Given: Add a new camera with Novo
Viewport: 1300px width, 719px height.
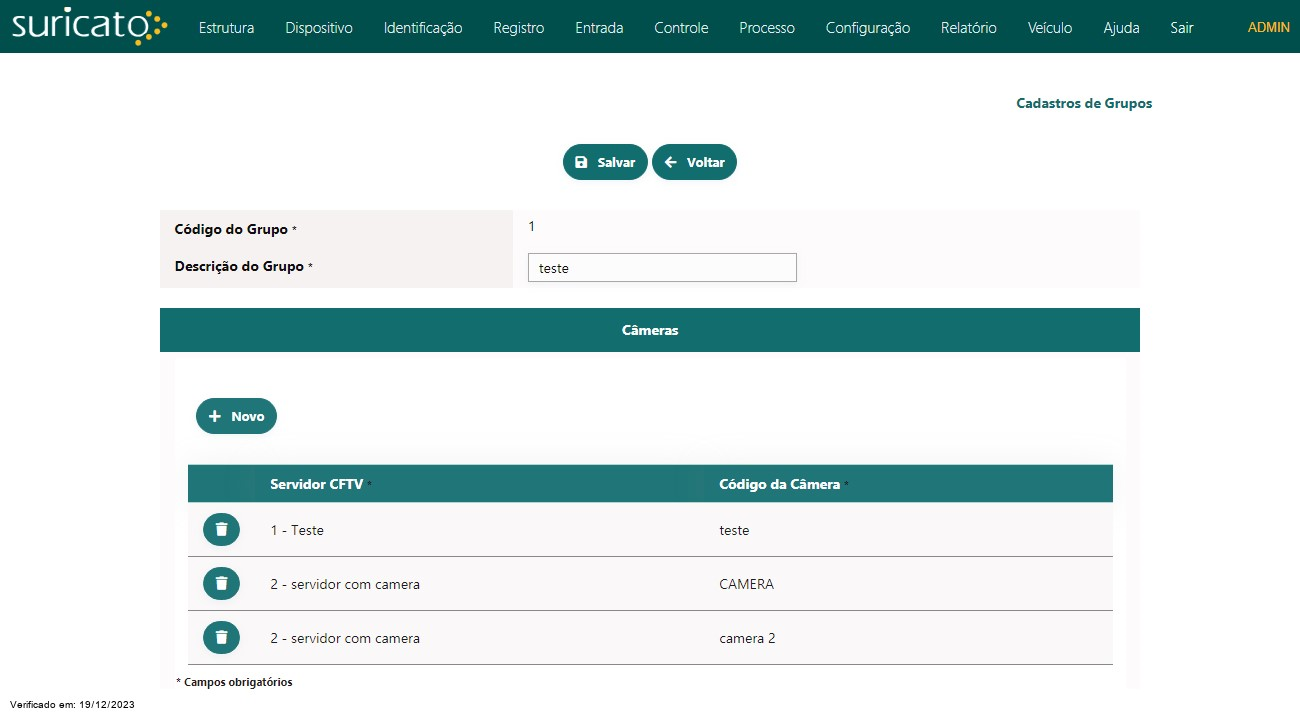Looking at the screenshot, I should (236, 416).
